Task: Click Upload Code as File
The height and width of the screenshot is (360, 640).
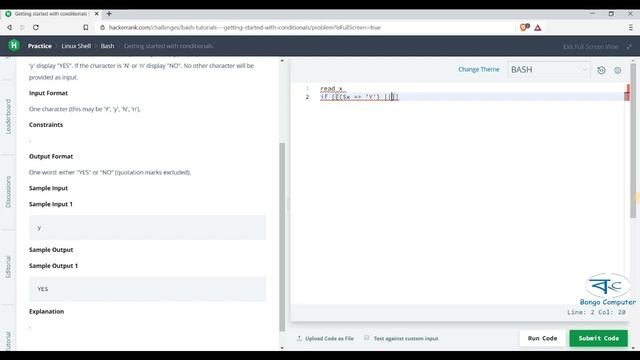Action: click(329, 338)
